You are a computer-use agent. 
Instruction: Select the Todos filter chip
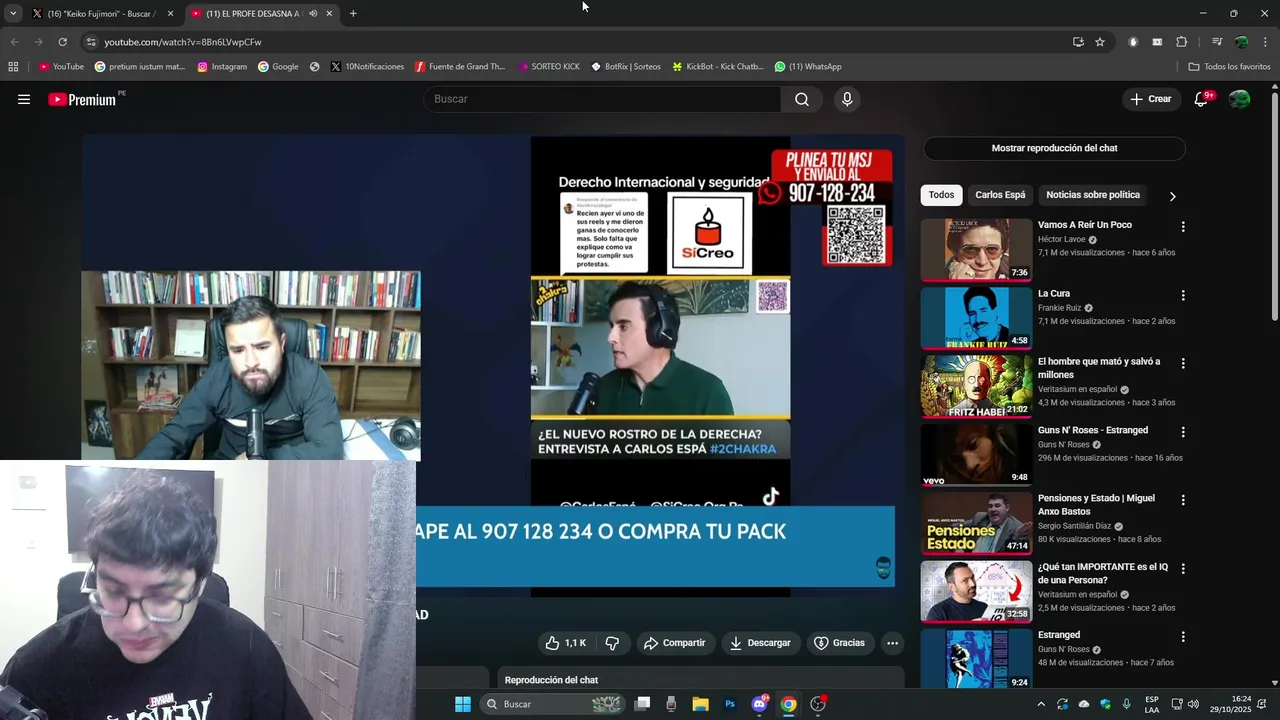tap(941, 195)
